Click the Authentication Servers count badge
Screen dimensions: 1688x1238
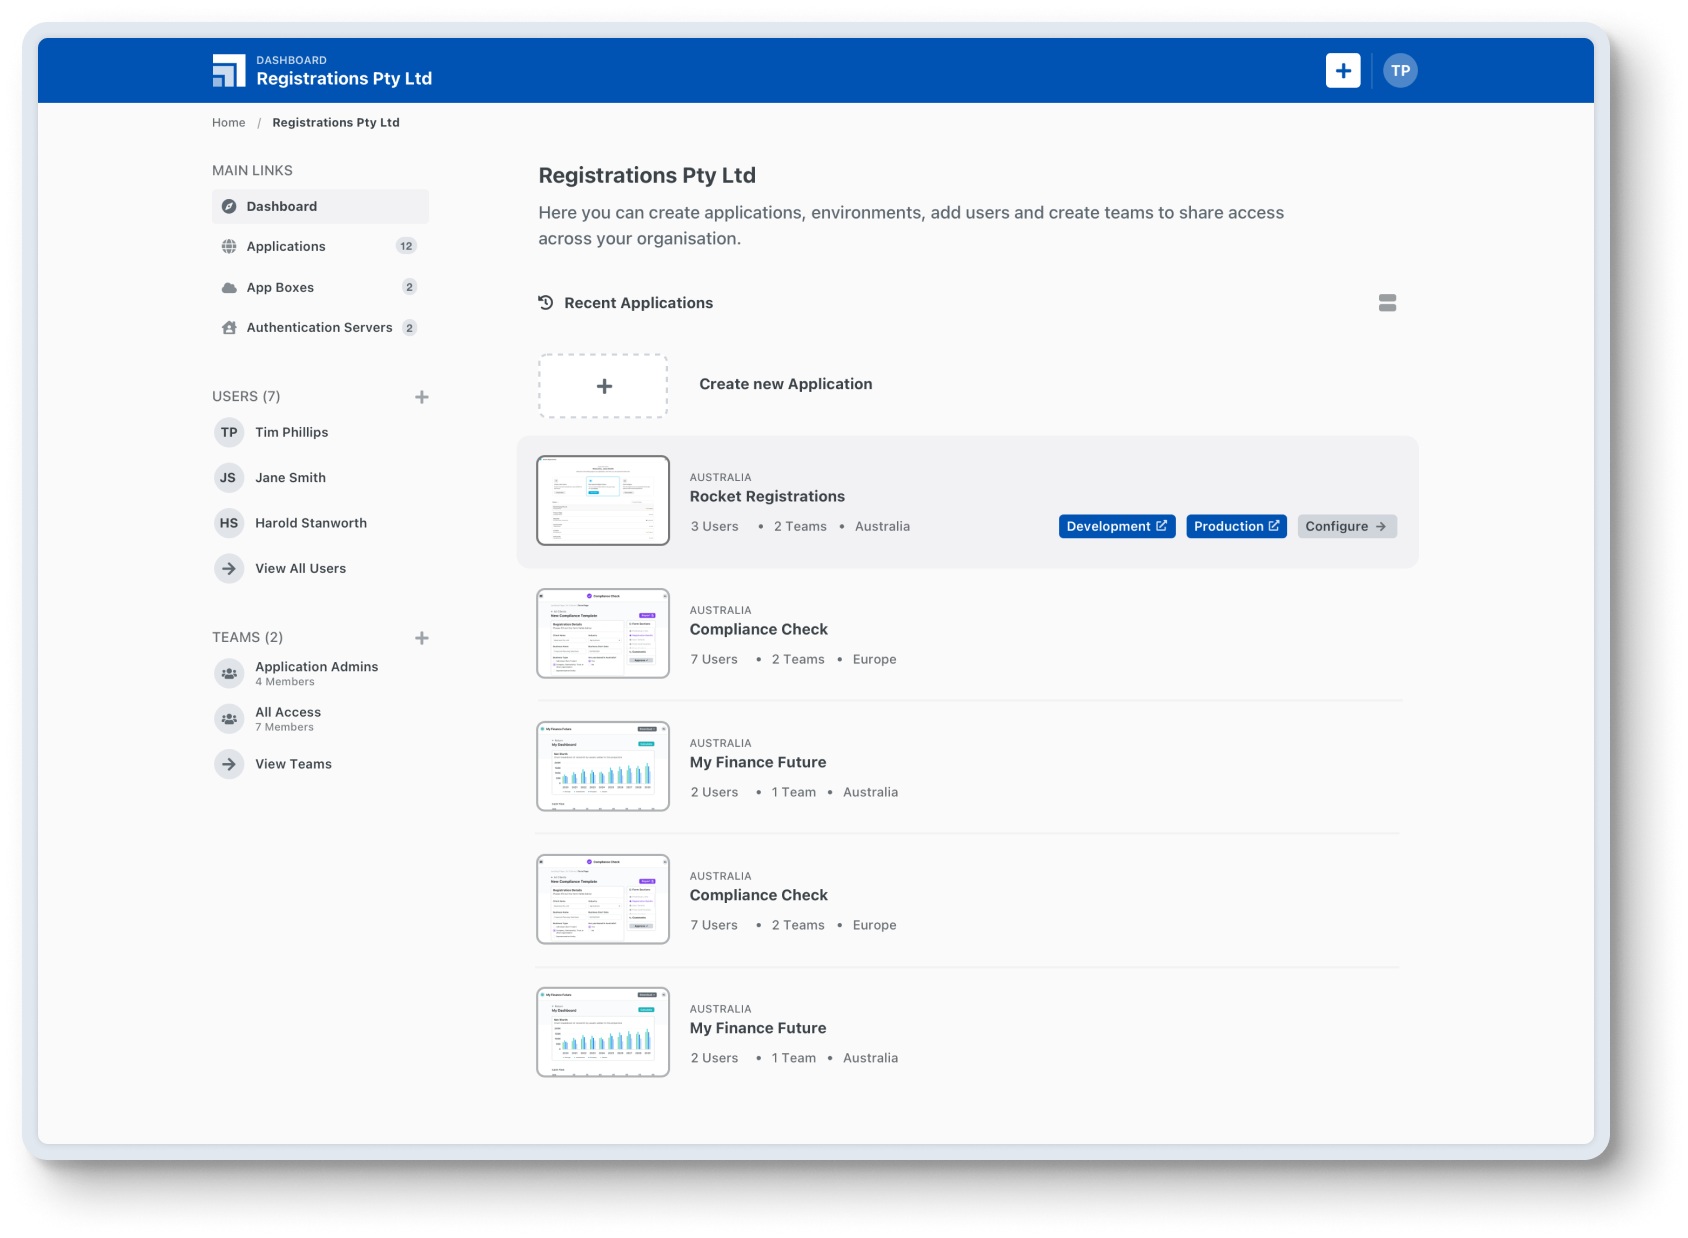[x=409, y=328]
